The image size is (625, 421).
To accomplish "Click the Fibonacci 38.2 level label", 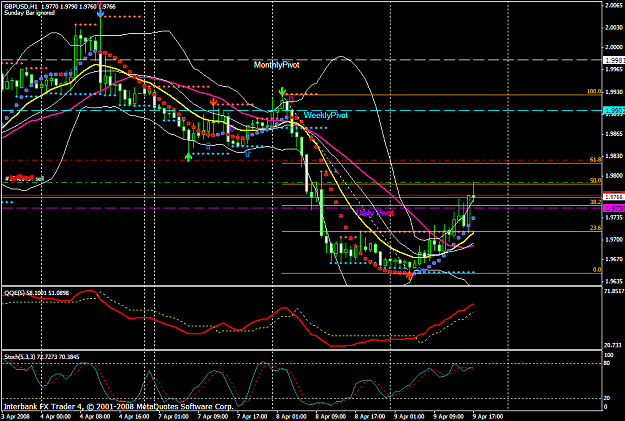I will click(x=595, y=202).
